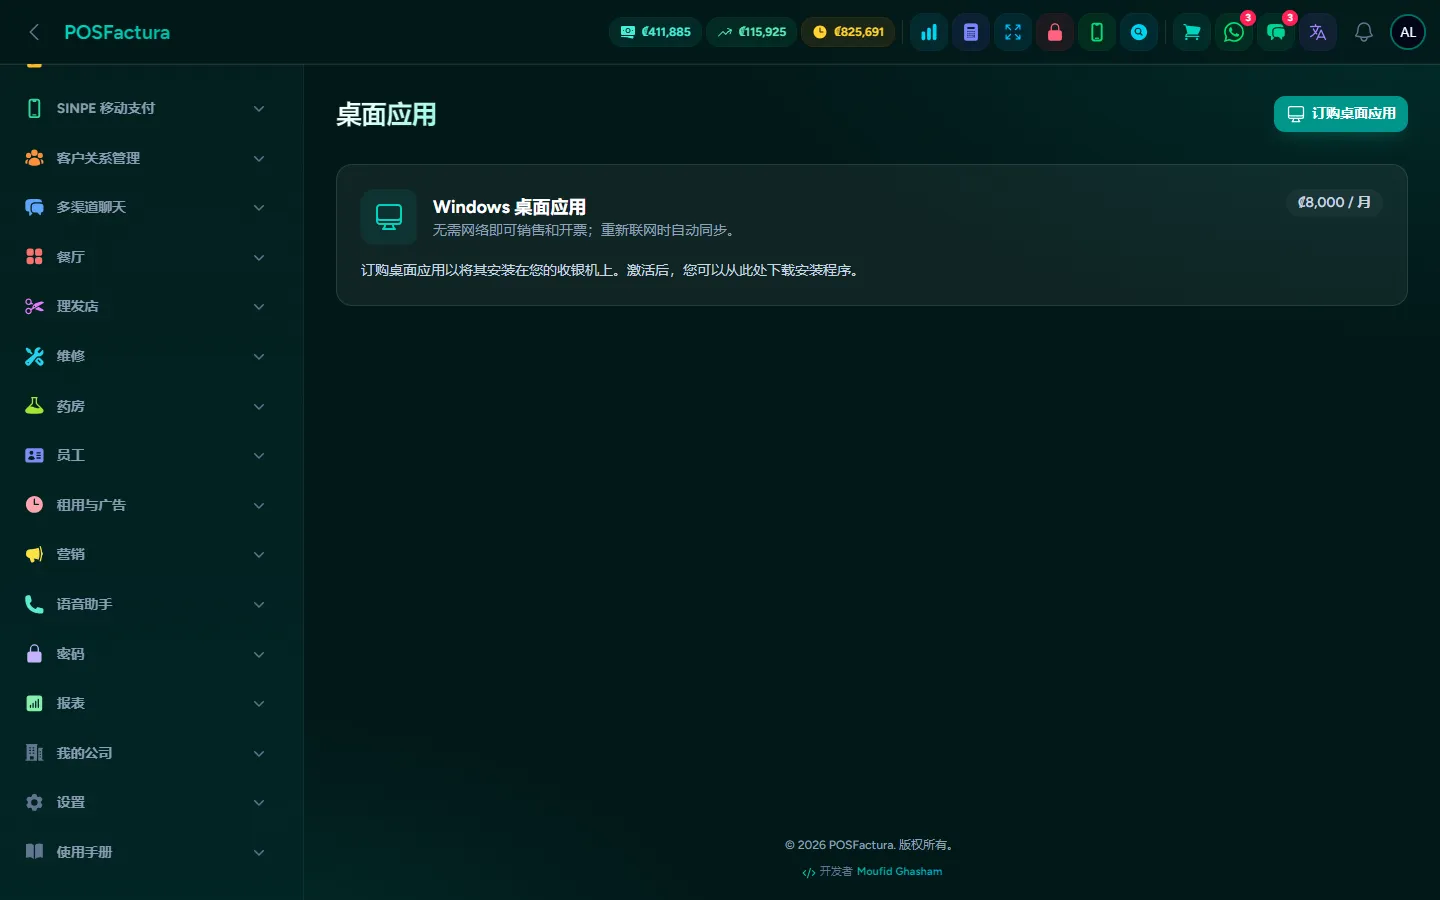Open the AL user avatar menu
This screenshot has width=1440, height=900.
pos(1408,32)
